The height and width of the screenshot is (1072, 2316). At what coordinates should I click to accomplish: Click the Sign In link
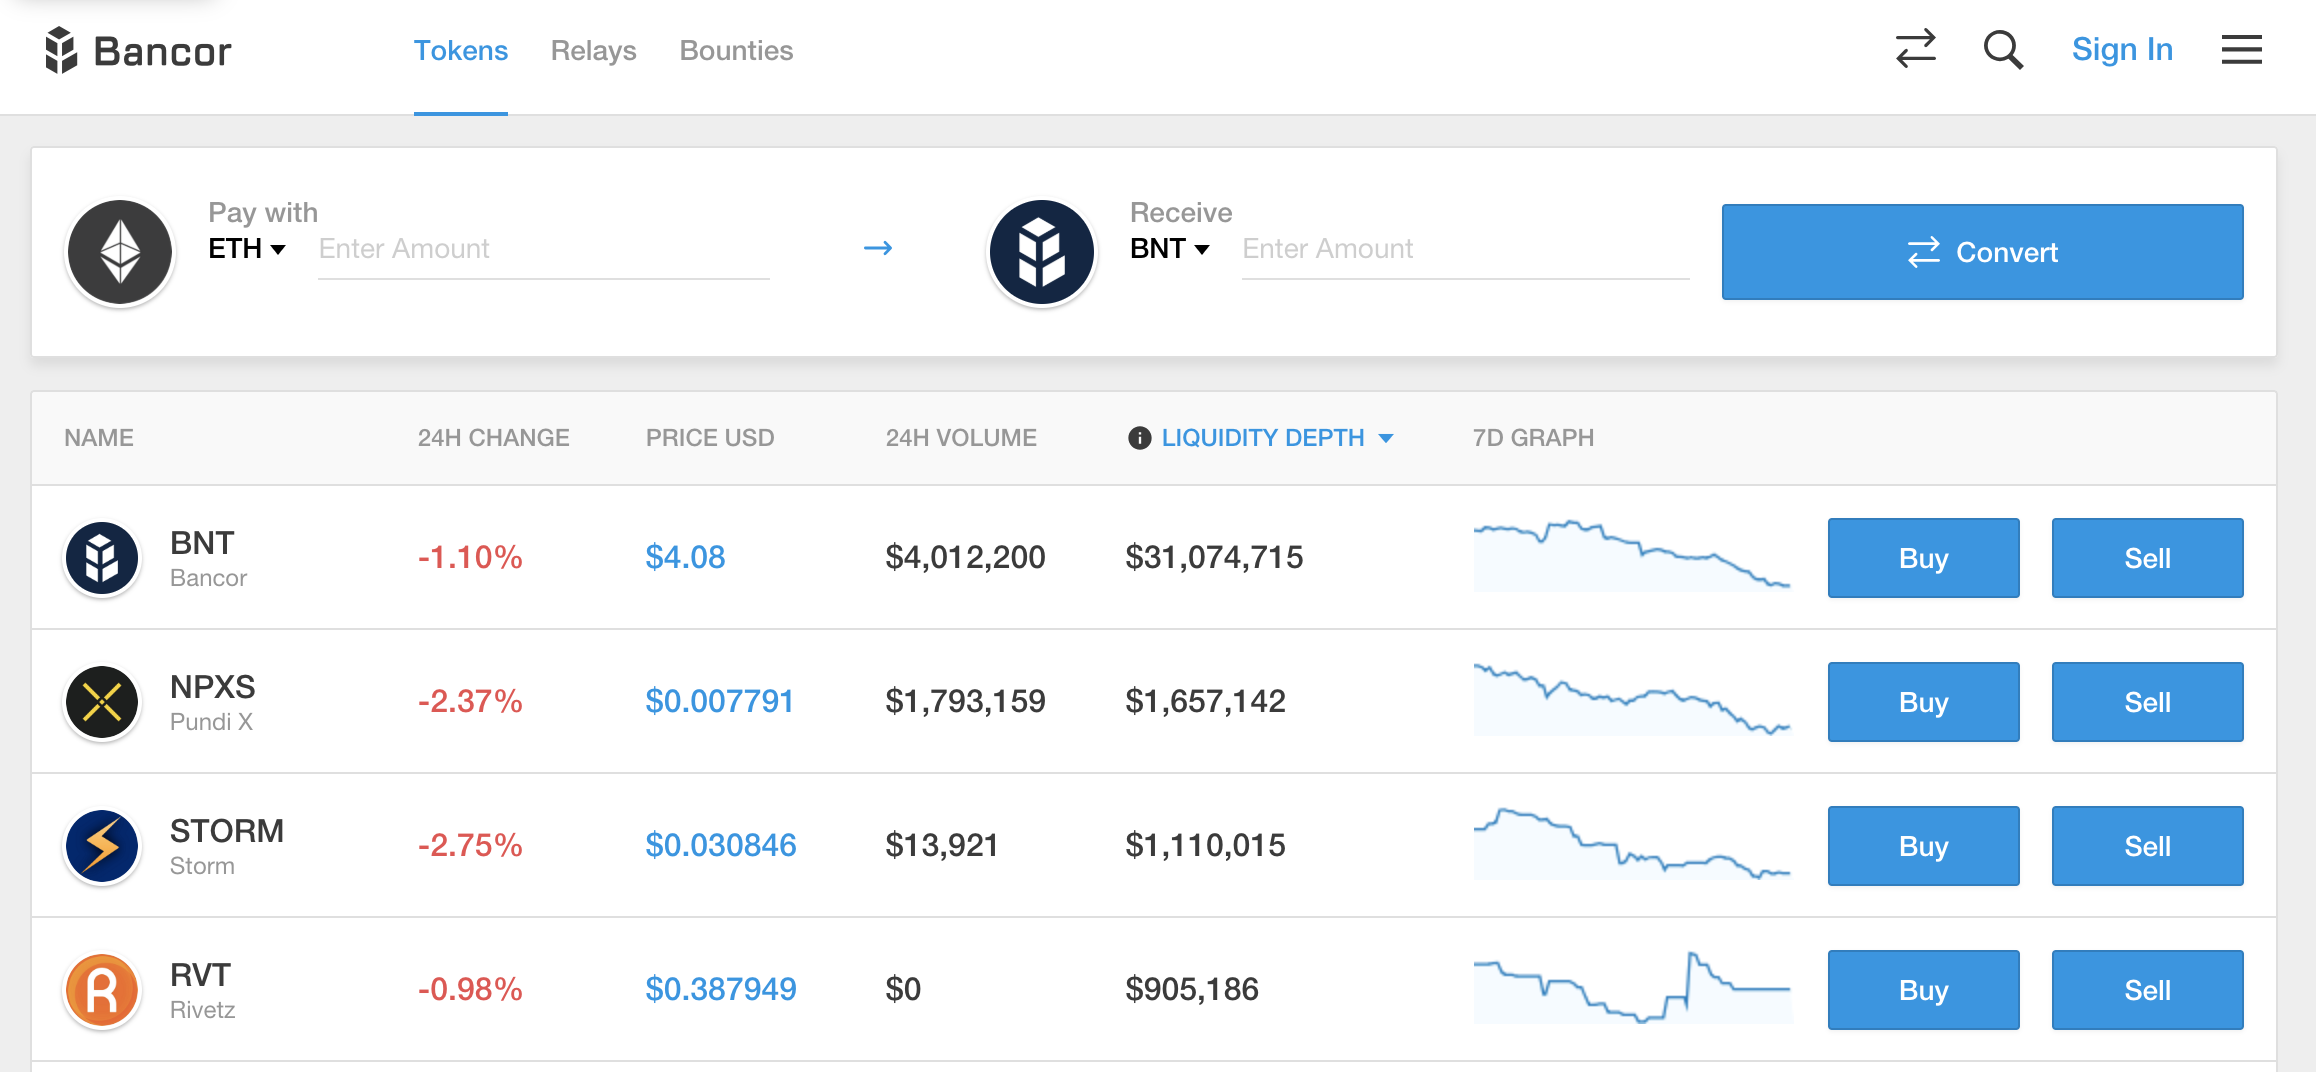[x=2122, y=49]
